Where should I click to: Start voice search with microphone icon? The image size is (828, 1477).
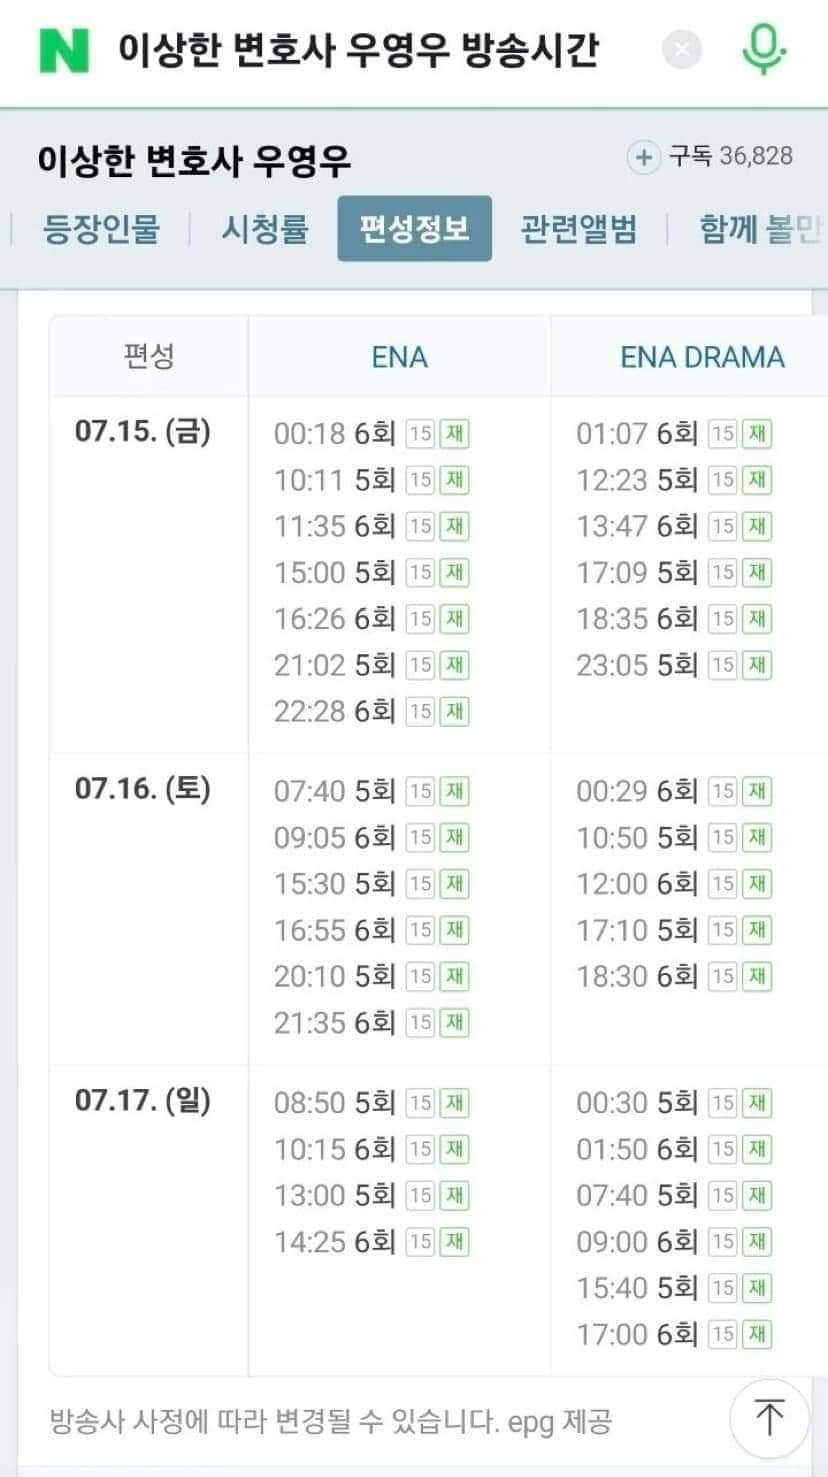point(764,49)
